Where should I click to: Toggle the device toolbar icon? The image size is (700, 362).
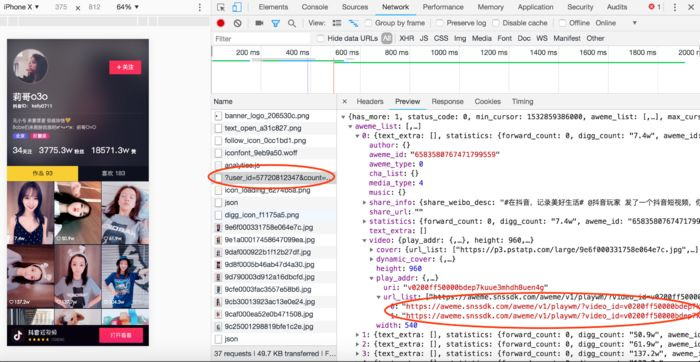pos(237,7)
